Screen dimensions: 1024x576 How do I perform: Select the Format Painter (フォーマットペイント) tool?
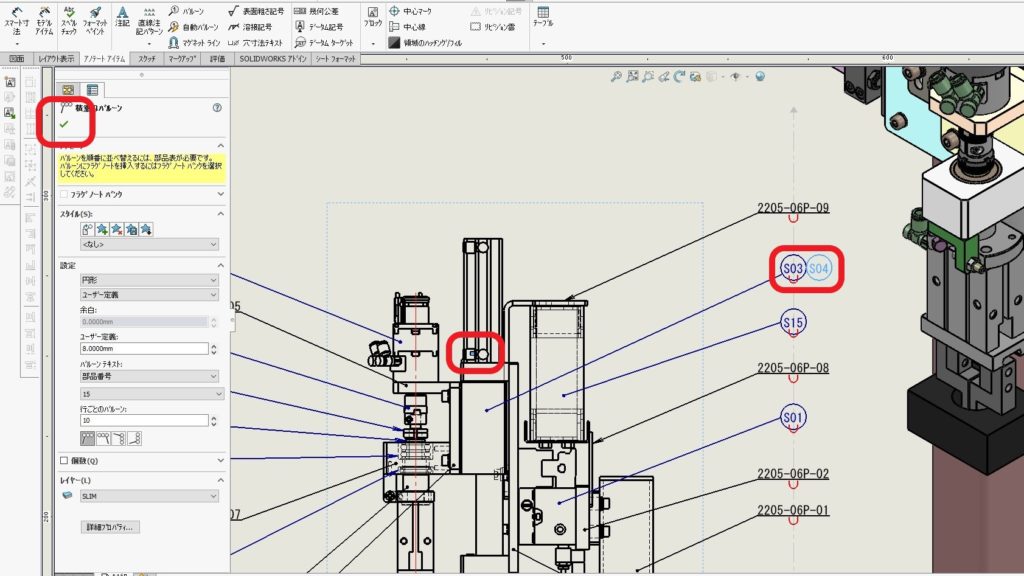point(96,18)
